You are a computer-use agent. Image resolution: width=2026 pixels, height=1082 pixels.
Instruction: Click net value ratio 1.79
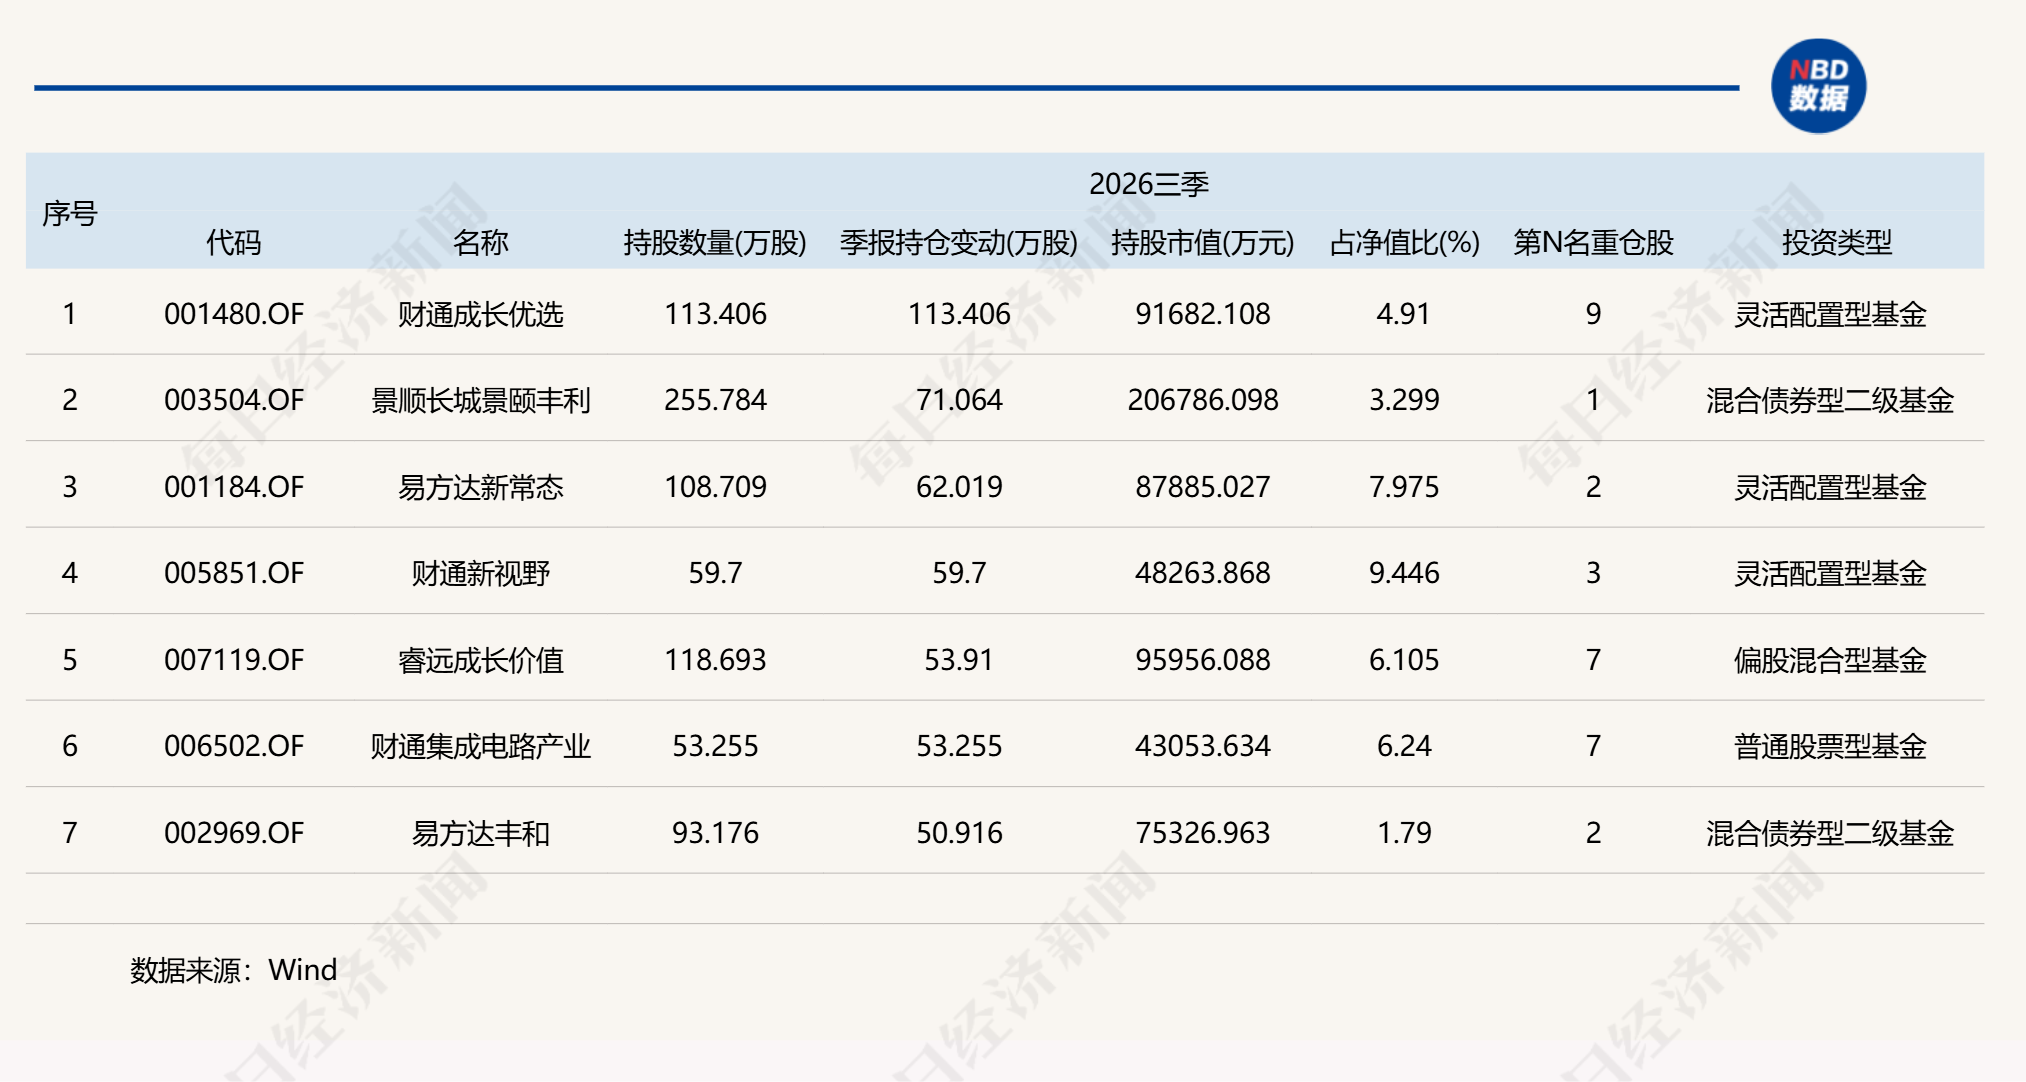(1404, 833)
